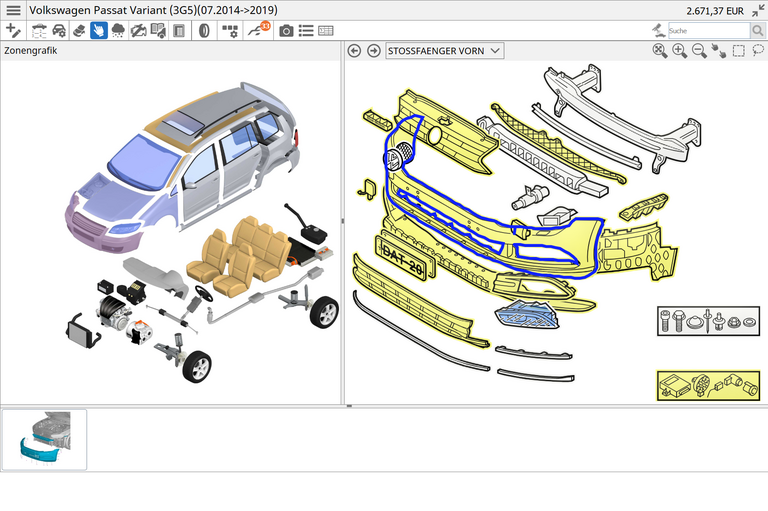Click the front bumper thumbnail in bottom panel

(x=45, y=439)
